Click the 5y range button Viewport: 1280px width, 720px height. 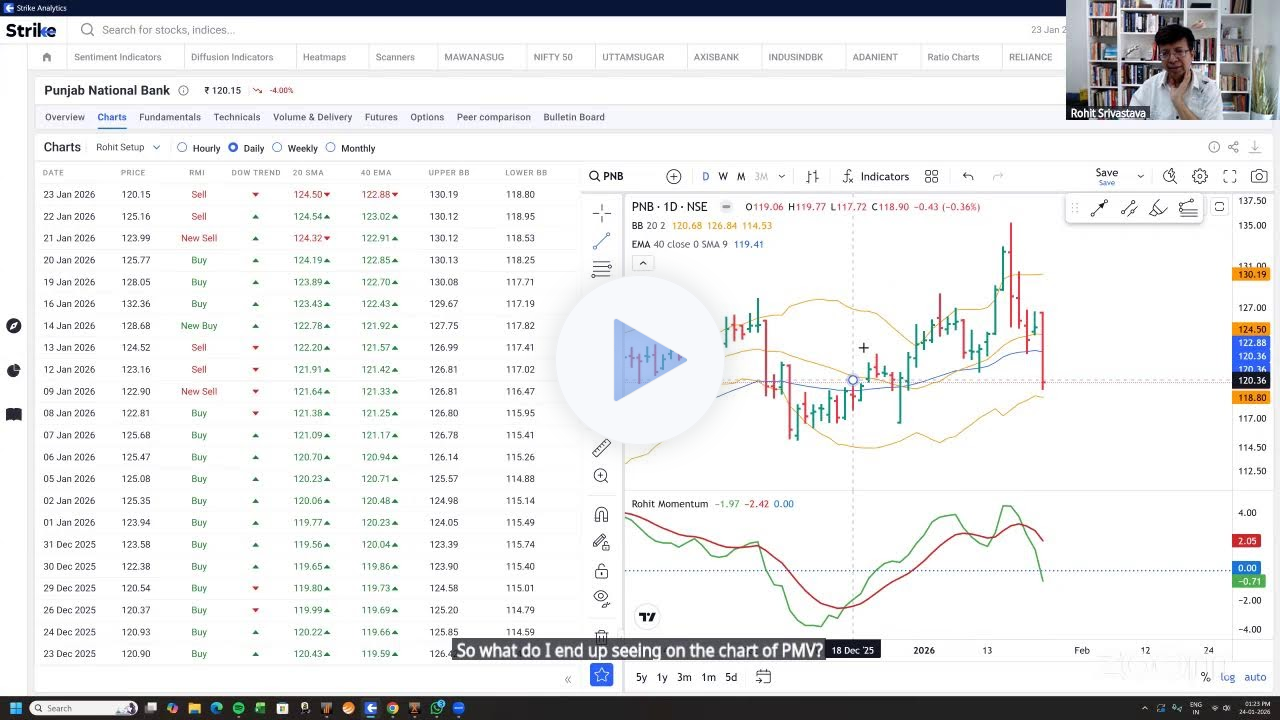tap(640, 677)
